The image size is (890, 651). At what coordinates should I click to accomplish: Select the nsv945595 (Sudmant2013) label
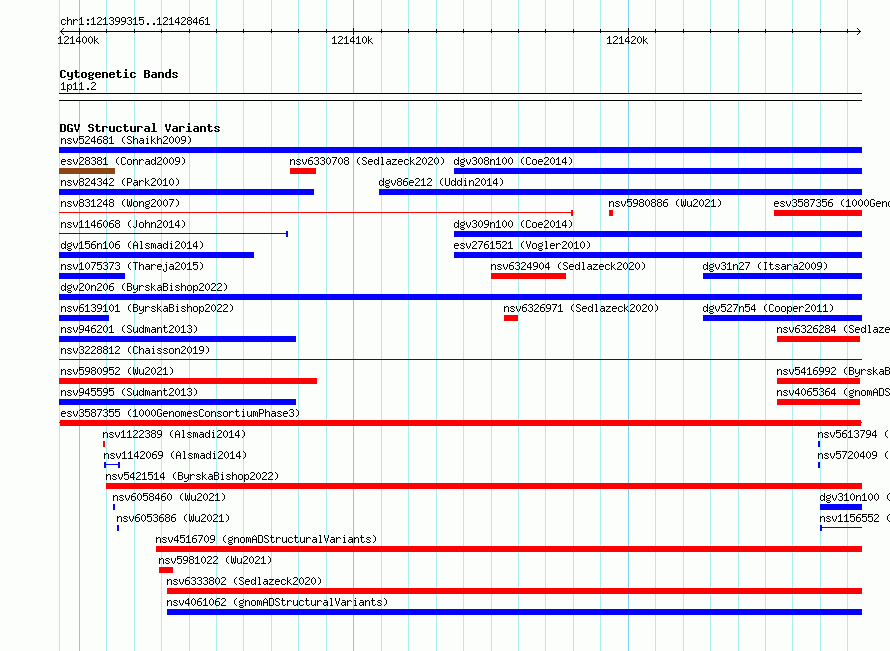tap(129, 392)
